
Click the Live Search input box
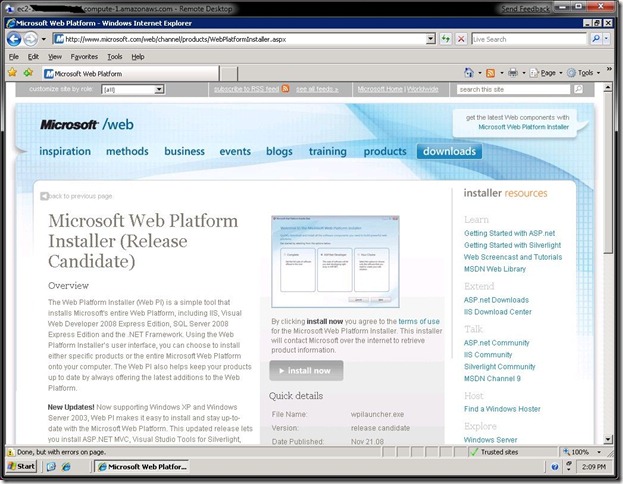pos(529,39)
